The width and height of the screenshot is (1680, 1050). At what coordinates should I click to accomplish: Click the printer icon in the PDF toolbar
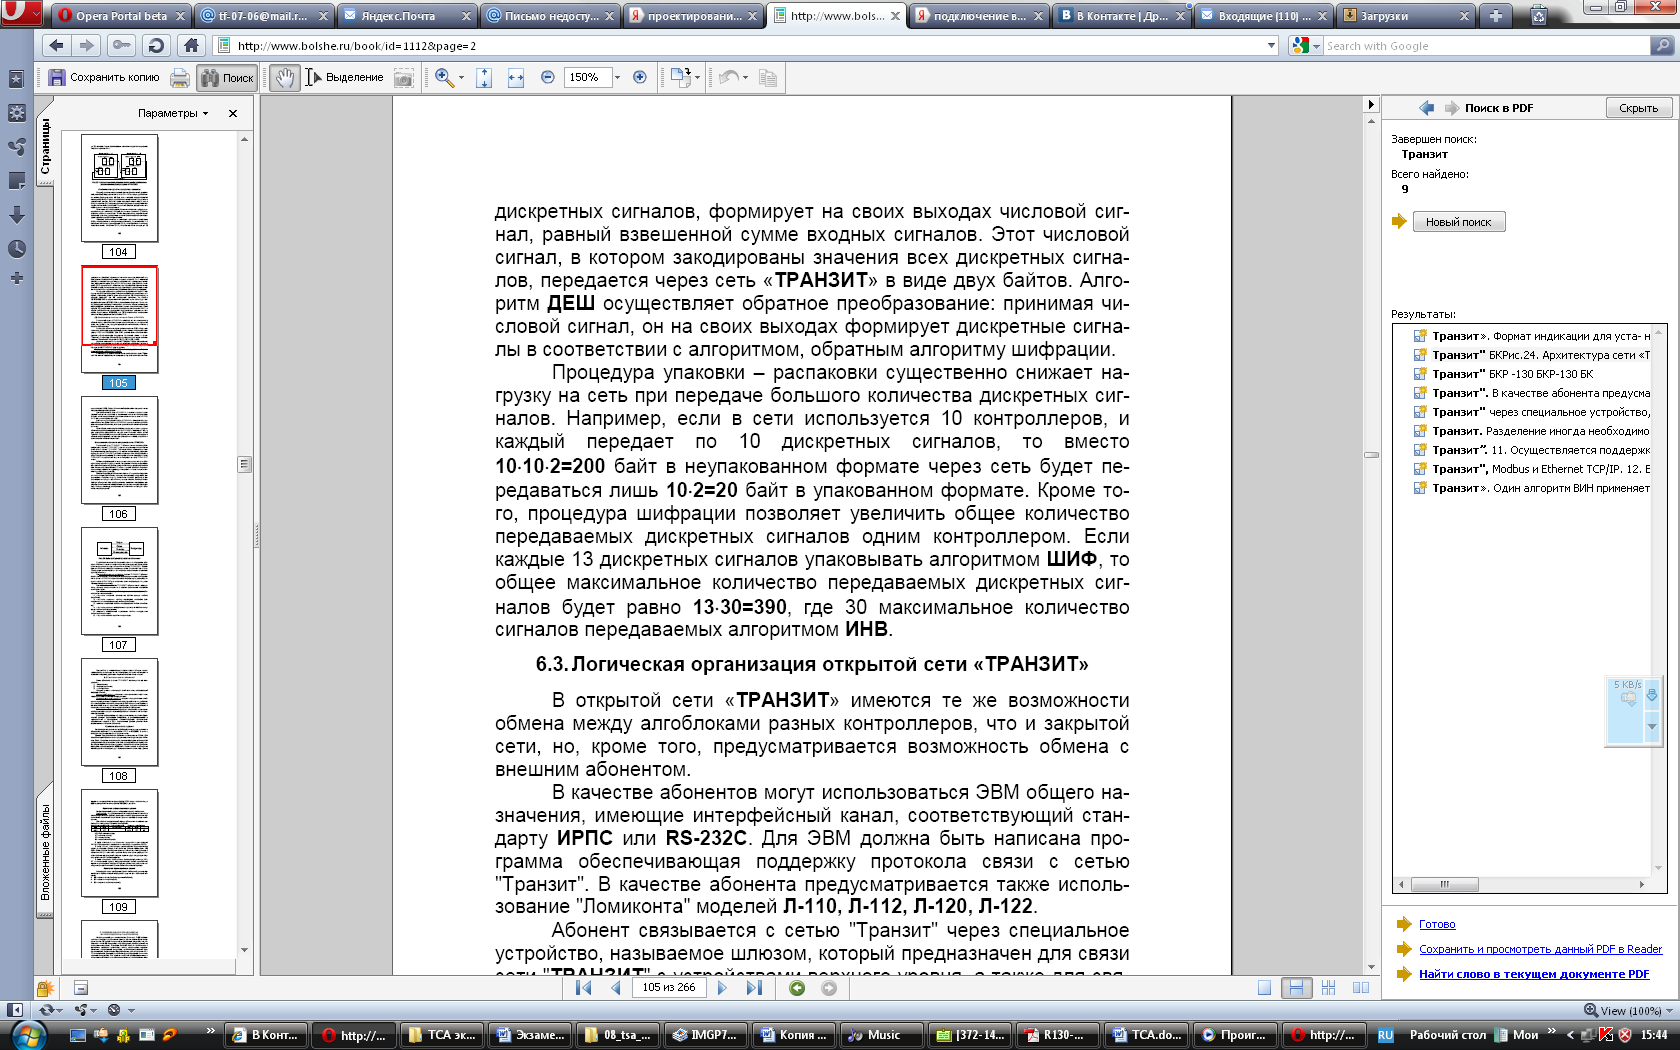tap(180, 77)
